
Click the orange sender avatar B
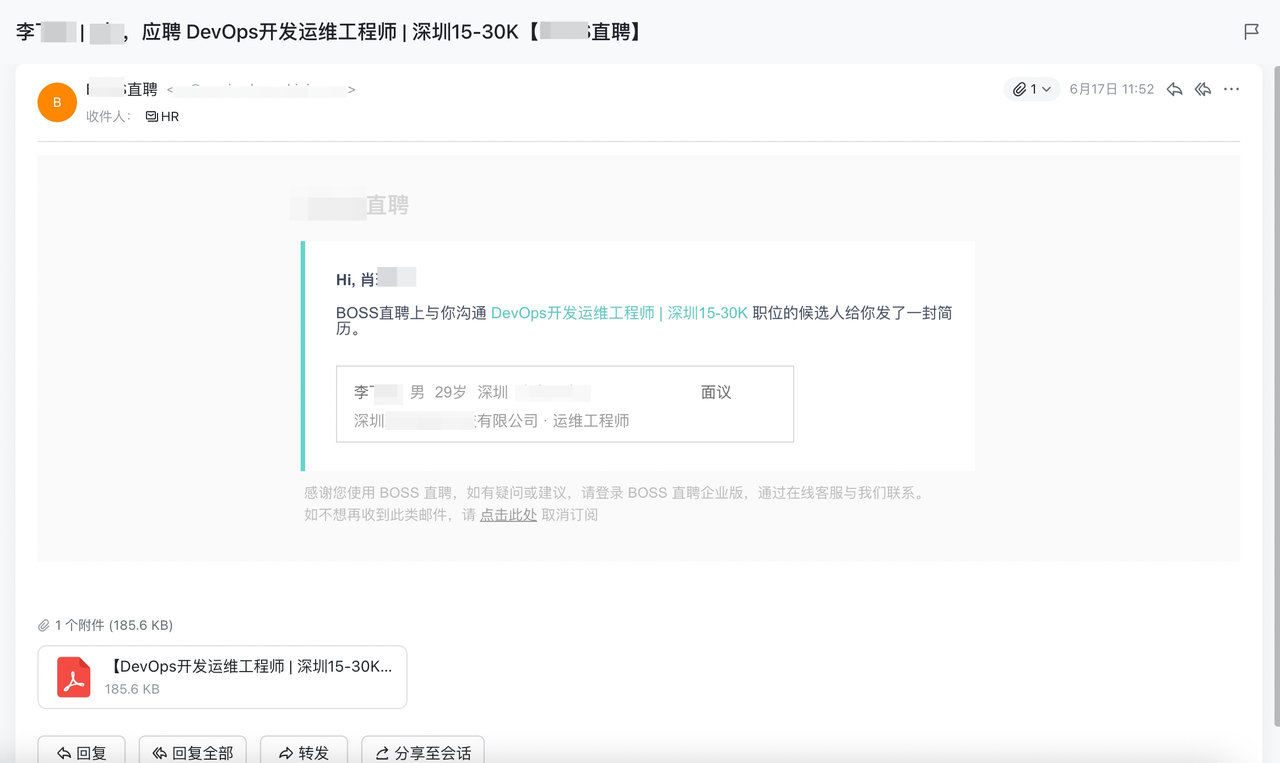click(57, 102)
